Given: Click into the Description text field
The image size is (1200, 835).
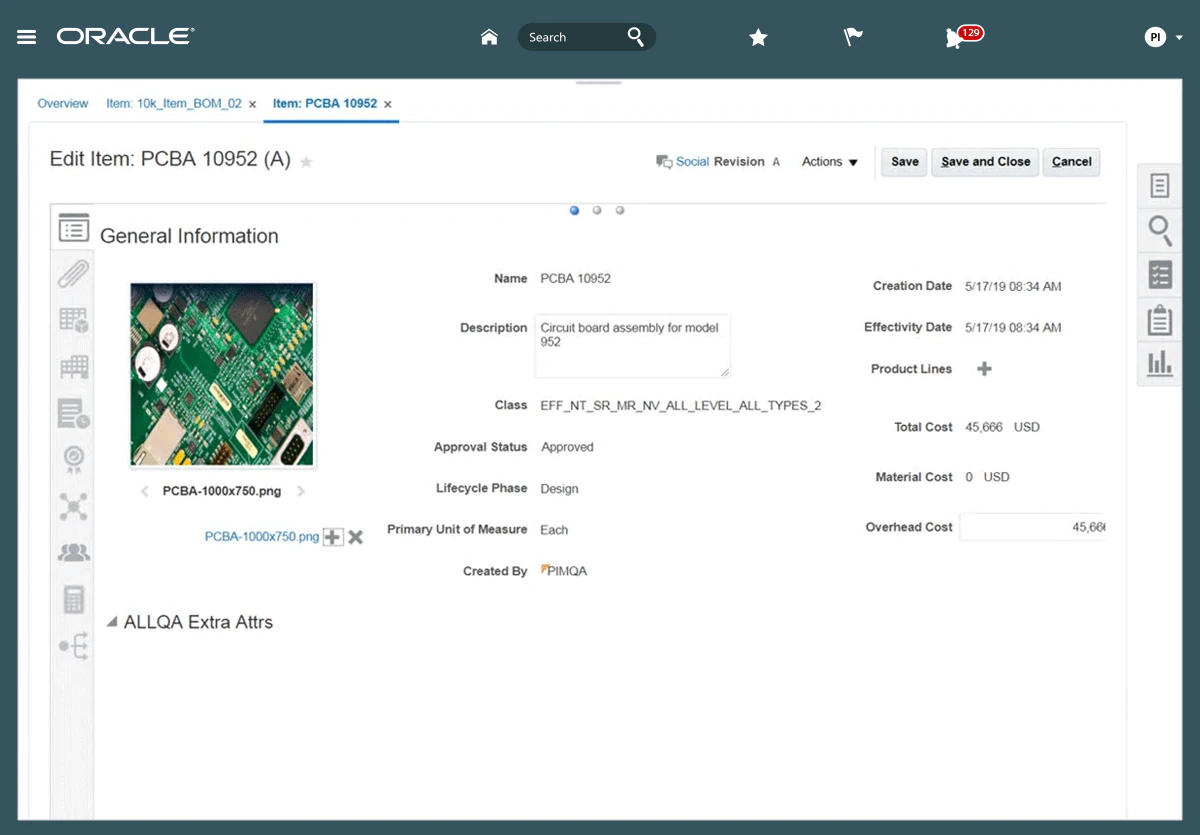Looking at the screenshot, I should (632, 345).
